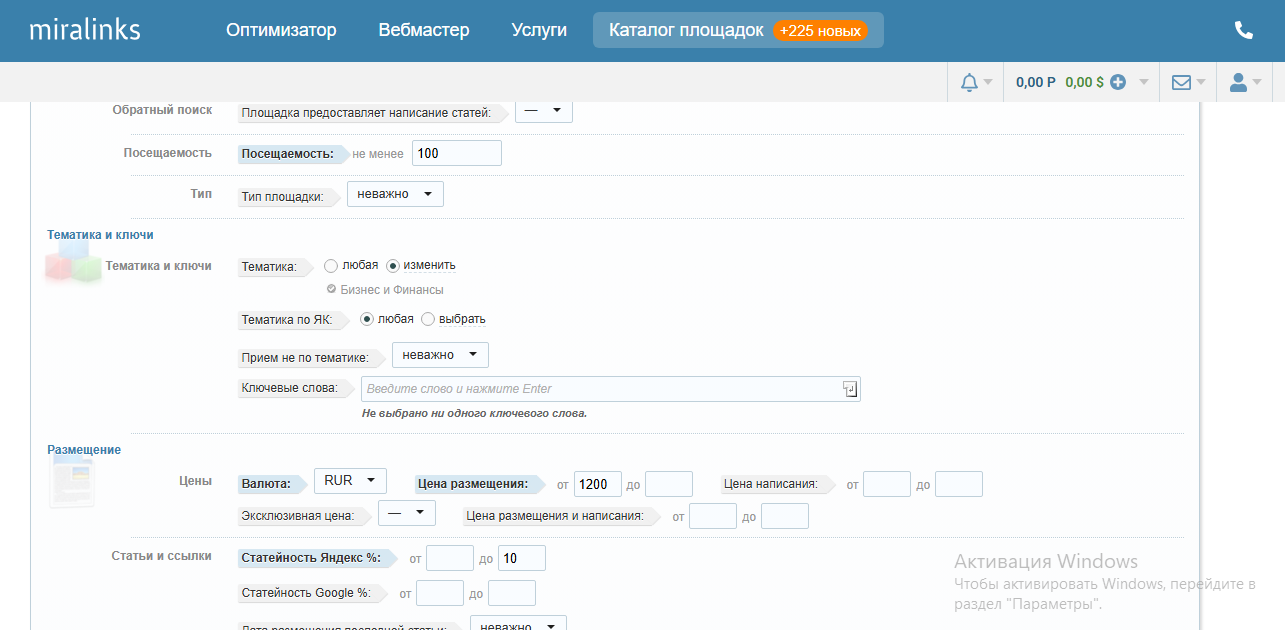Select 'выбрать' radio for Тематика по ЯК
Image resolution: width=1285 pixels, height=630 pixels.
click(x=428, y=319)
